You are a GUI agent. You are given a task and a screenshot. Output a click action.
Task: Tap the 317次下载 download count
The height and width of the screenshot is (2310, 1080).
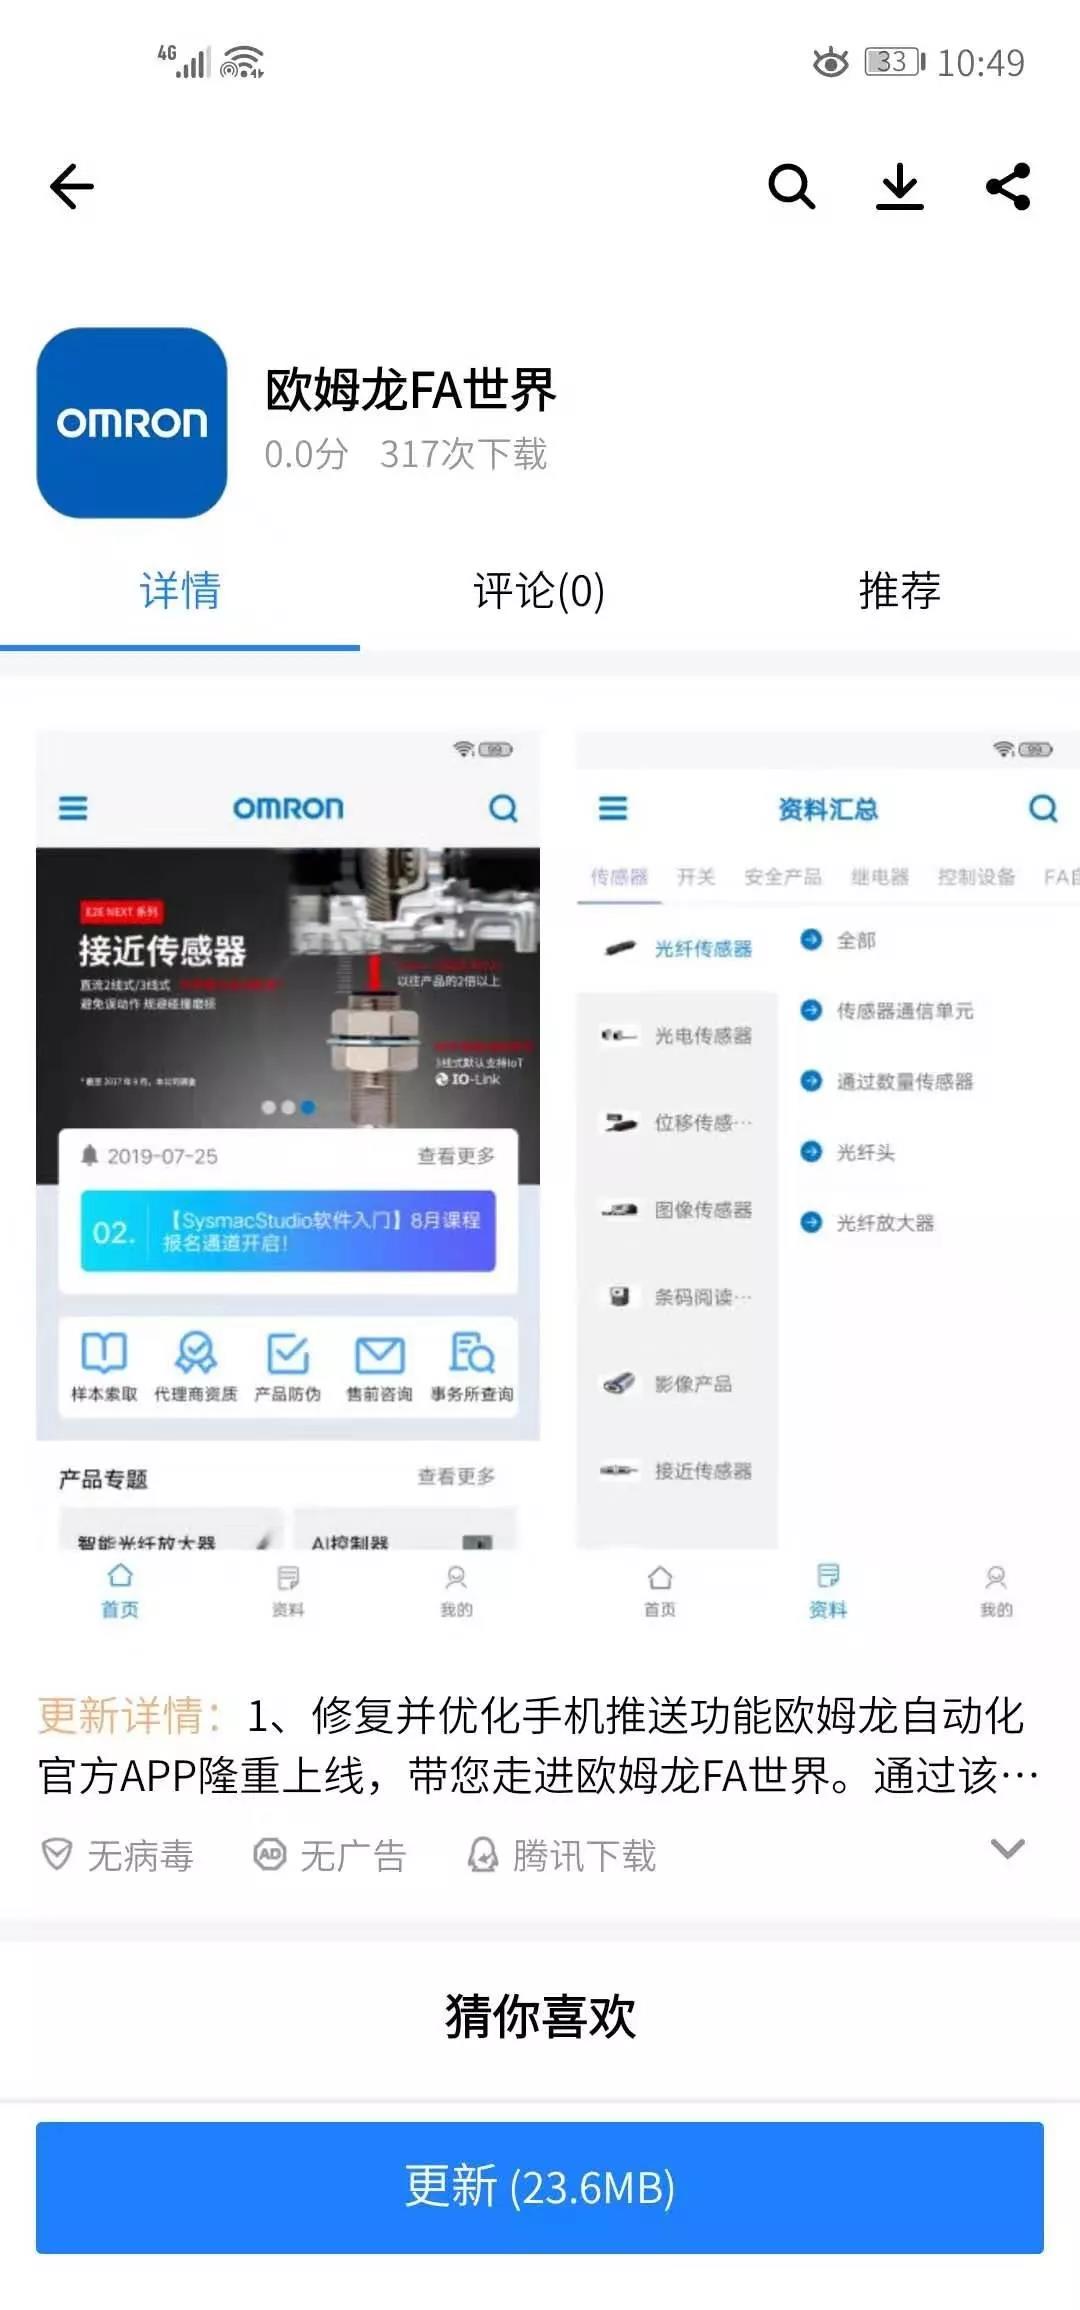point(463,455)
